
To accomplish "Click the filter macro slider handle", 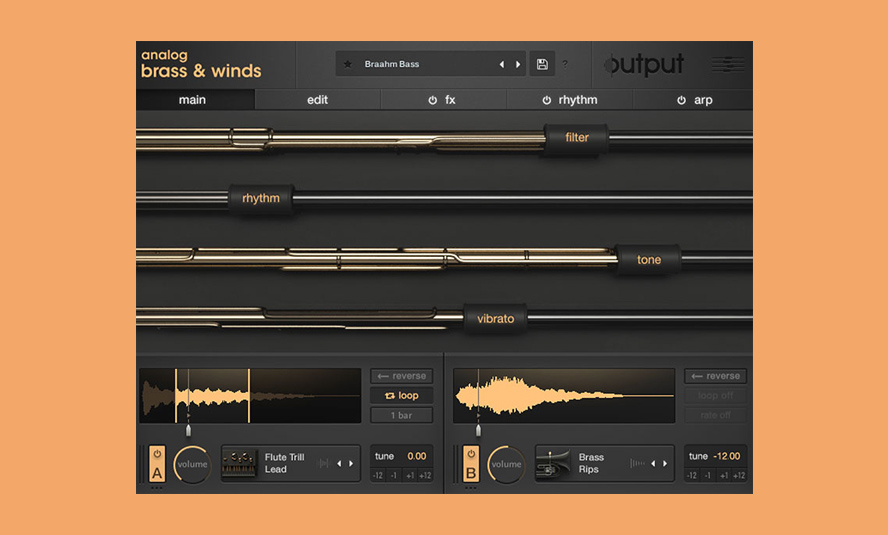I will [x=577, y=138].
